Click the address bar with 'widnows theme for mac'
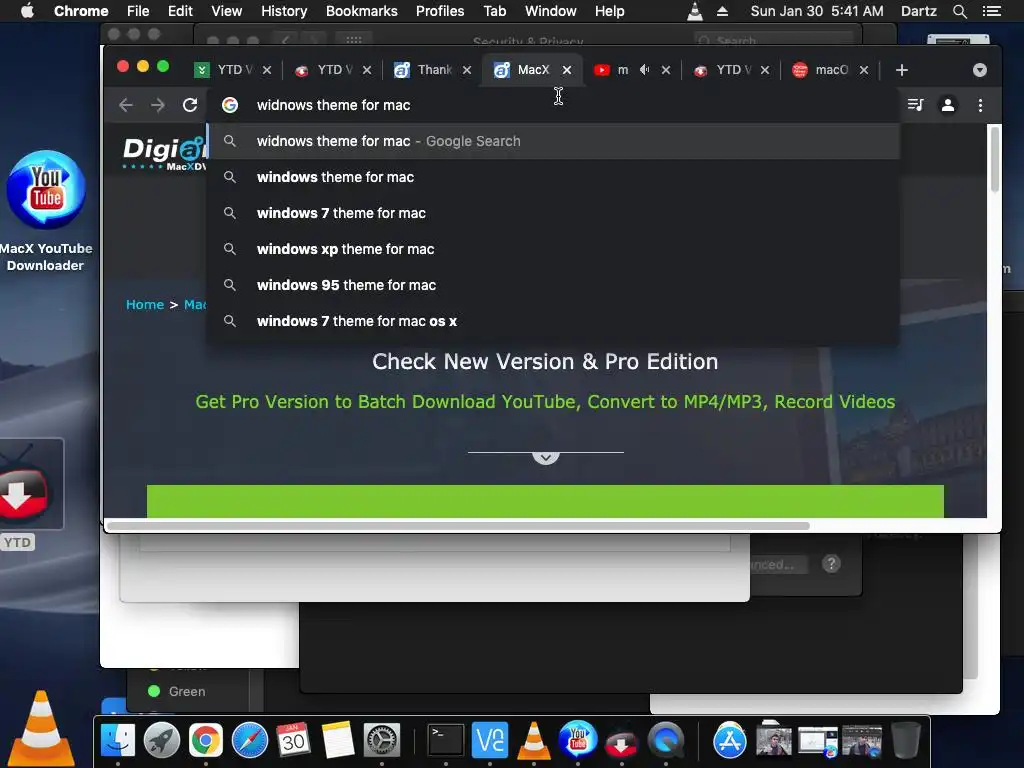 point(554,105)
